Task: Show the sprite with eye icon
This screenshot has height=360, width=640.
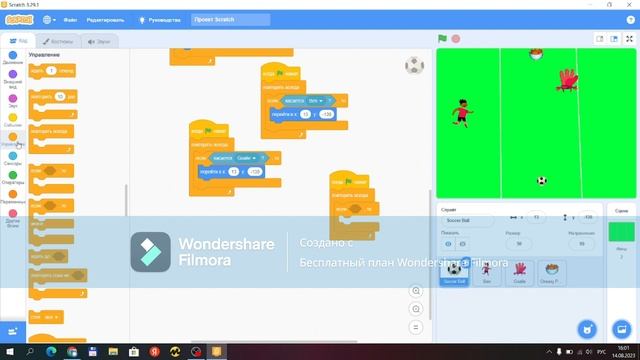Action: click(448, 244)
